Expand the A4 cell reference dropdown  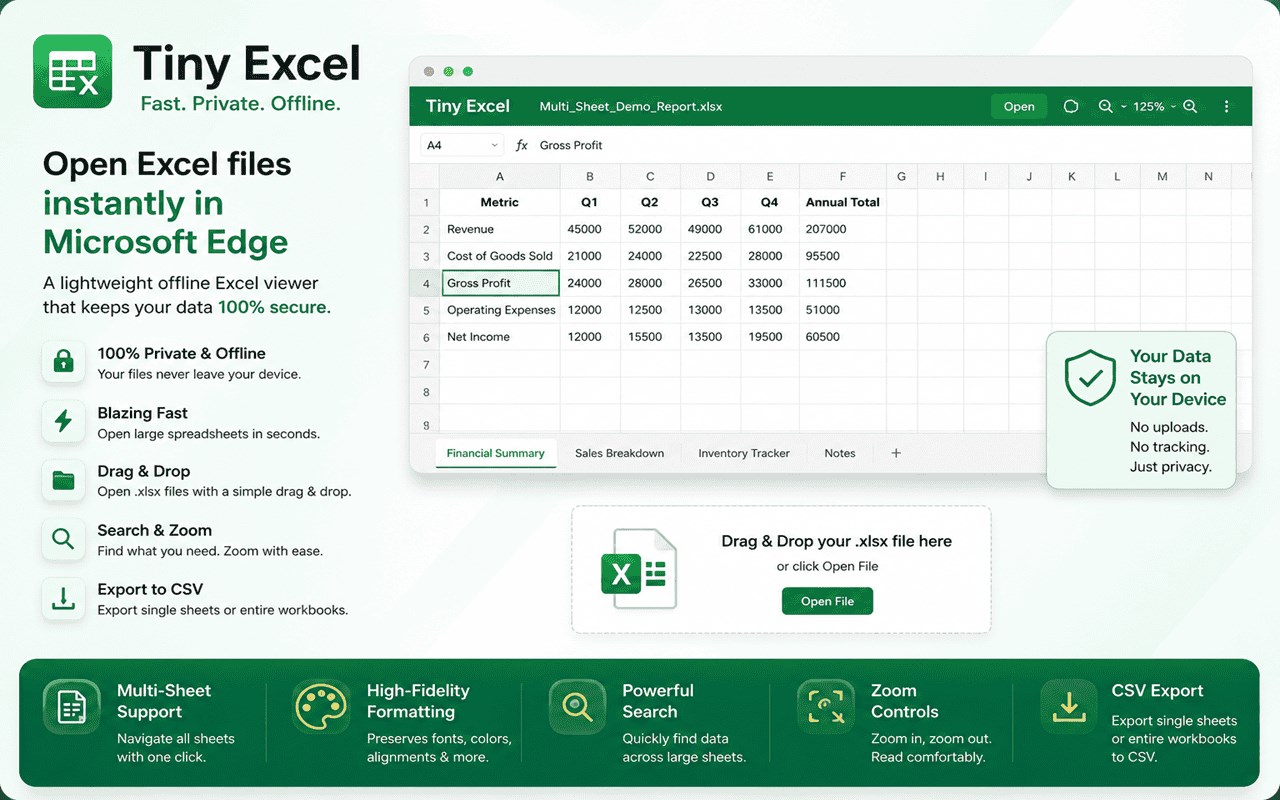coord(494,145)
